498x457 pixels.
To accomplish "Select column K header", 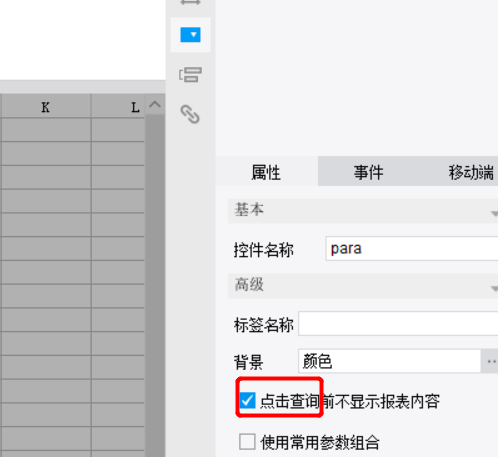I will (x=46, y=107).
